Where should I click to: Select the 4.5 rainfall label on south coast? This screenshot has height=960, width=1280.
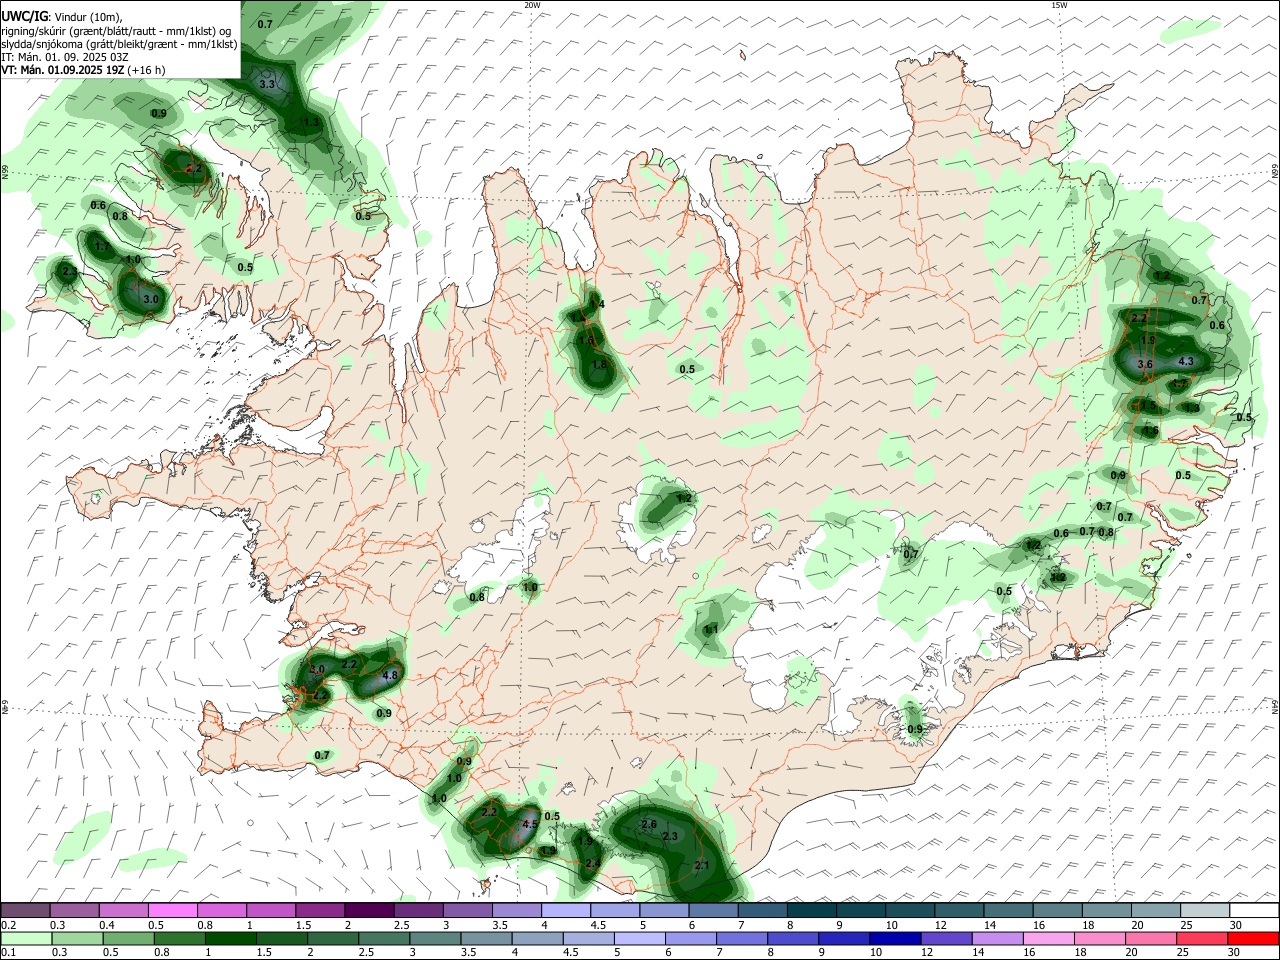click(530, 825)
